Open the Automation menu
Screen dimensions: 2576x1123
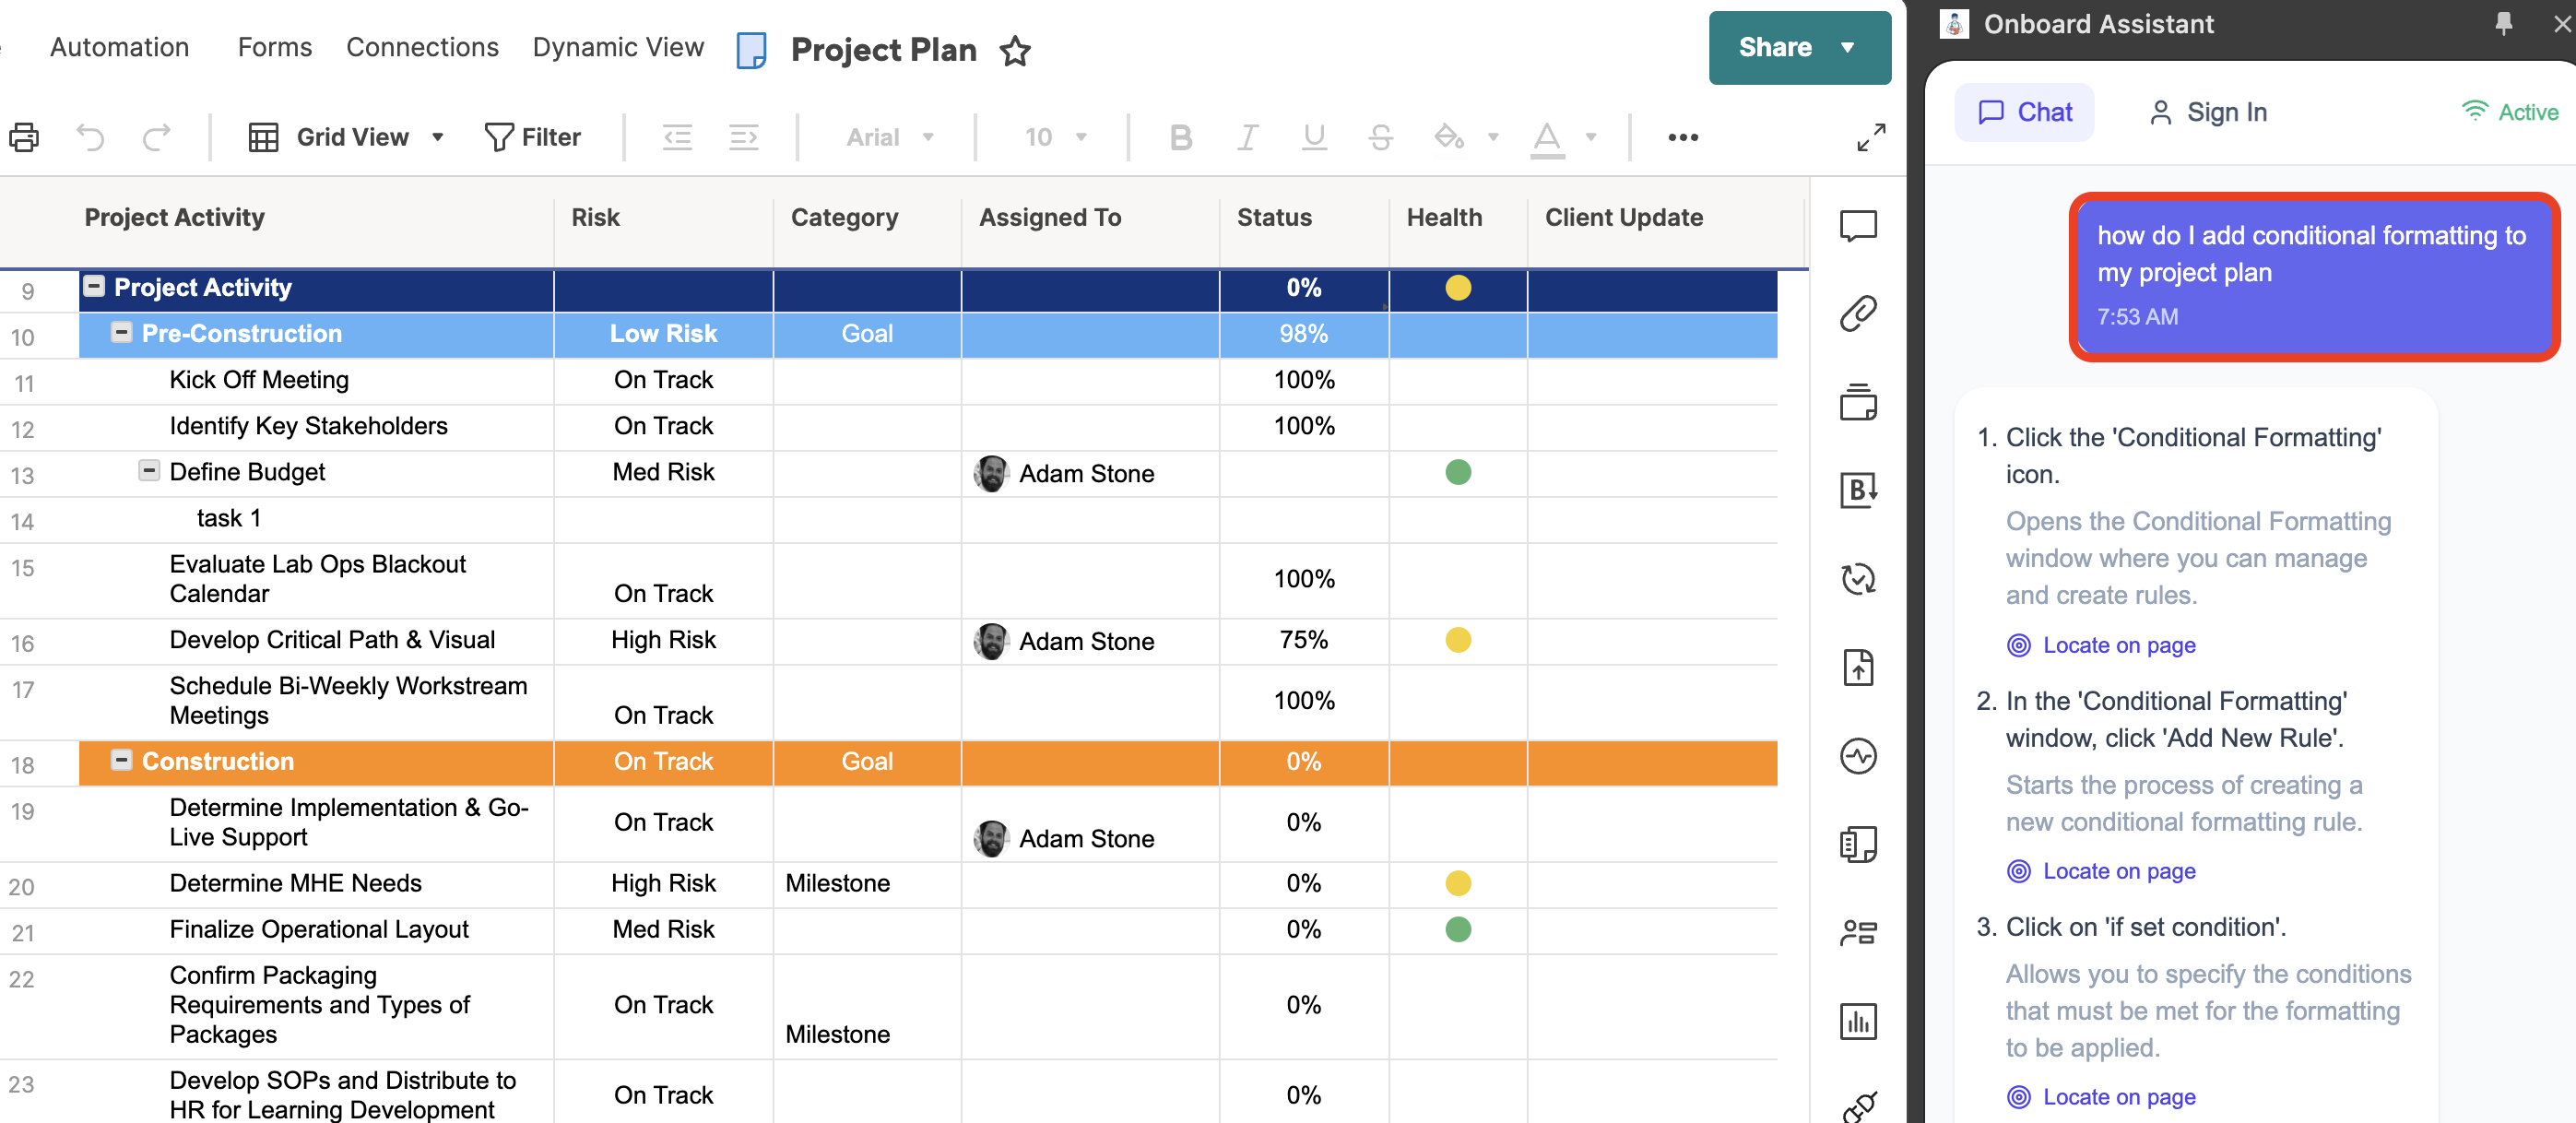pyautogui.click(x=119, y=47)
